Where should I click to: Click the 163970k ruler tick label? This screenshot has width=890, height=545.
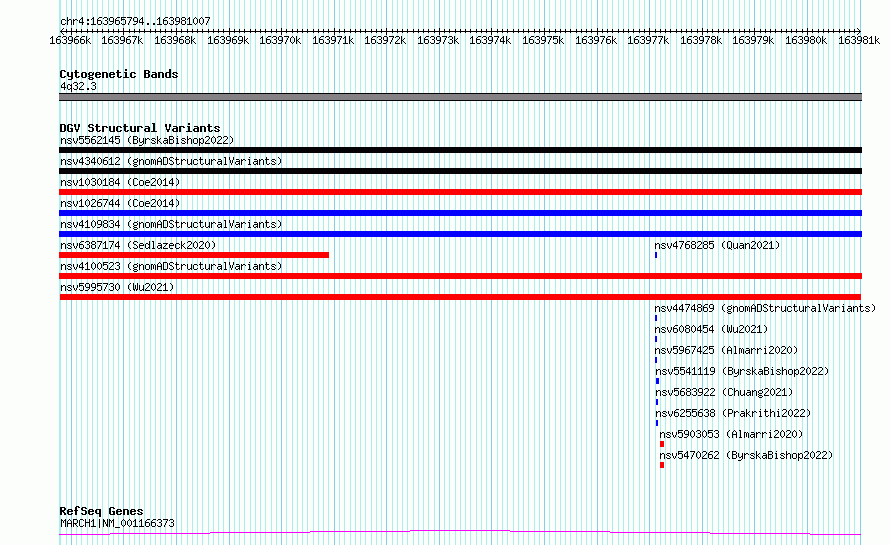coord(280,40)
